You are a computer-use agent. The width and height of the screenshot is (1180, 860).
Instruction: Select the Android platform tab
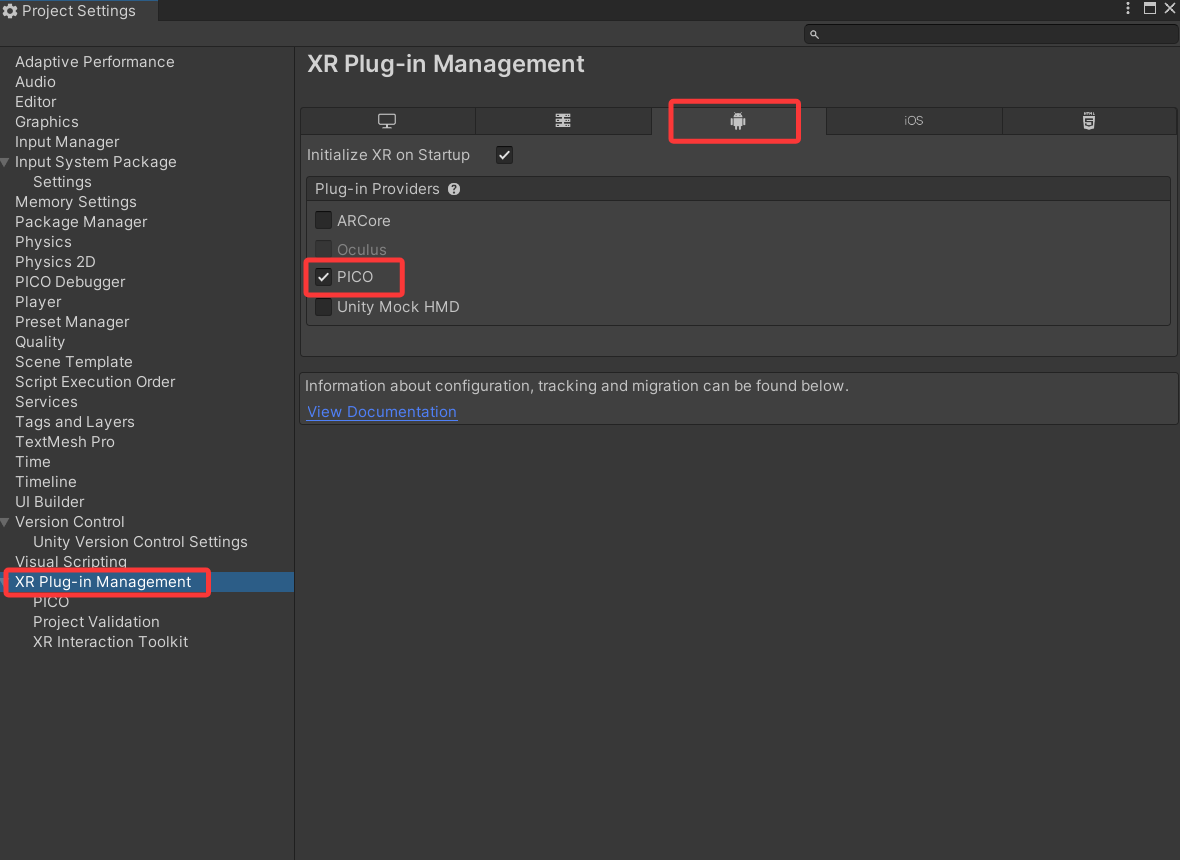click(738, 121)
